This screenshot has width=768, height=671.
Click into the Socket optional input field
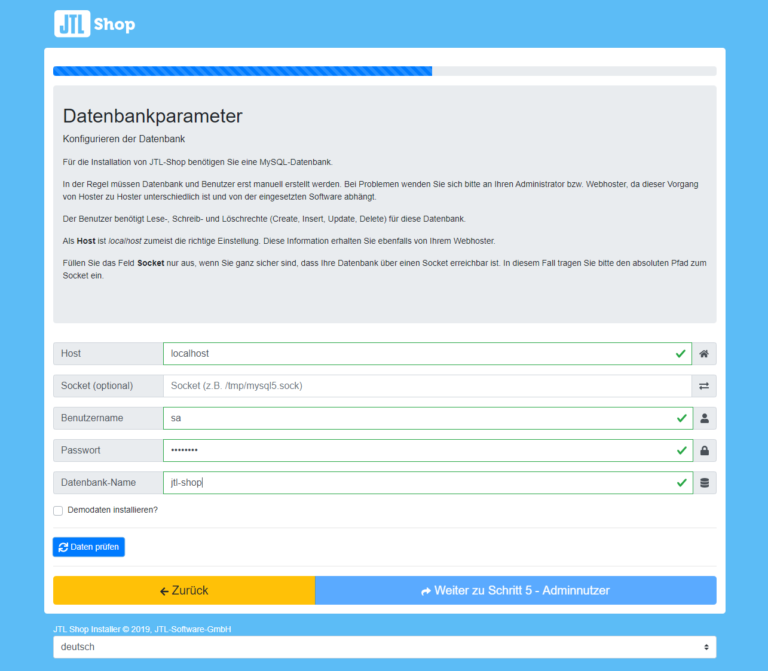(420, 386)
